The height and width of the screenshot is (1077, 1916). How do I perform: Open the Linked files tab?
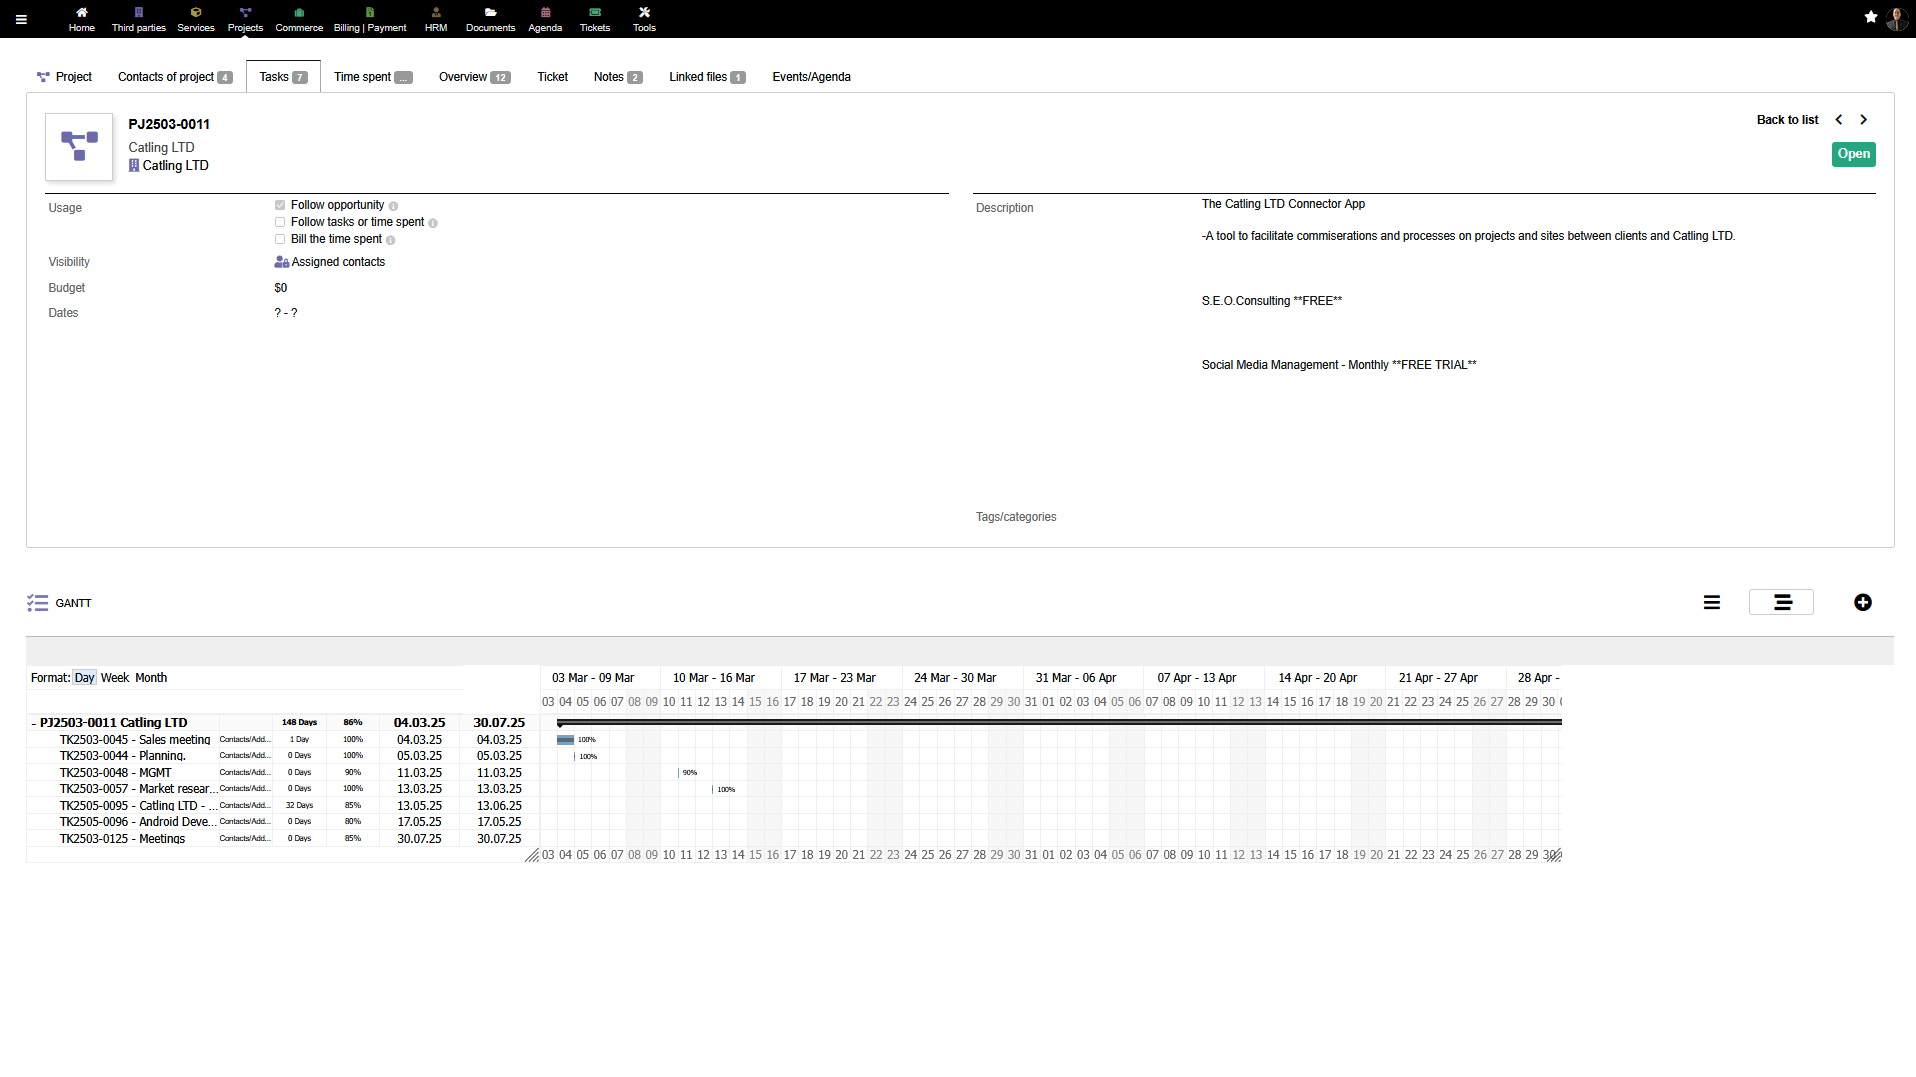click(706, 77)
